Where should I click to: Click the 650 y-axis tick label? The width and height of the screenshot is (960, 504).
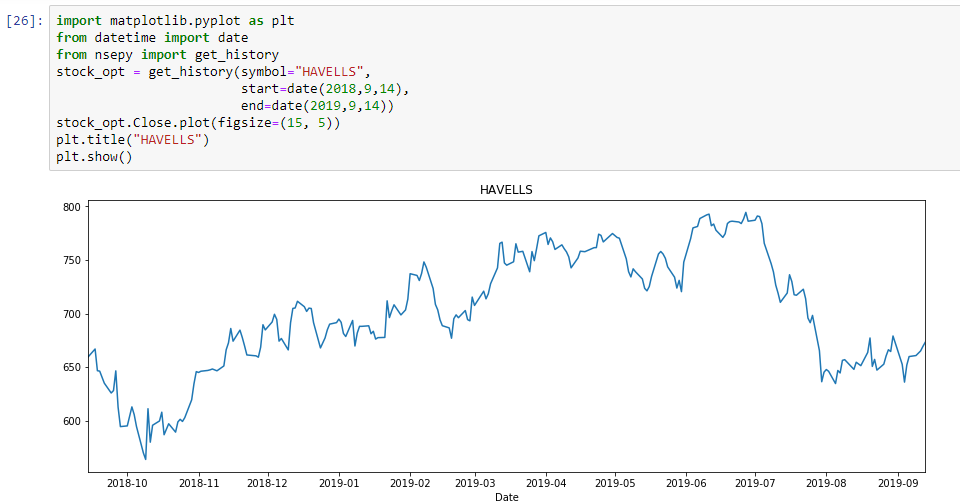click(72, 367)
